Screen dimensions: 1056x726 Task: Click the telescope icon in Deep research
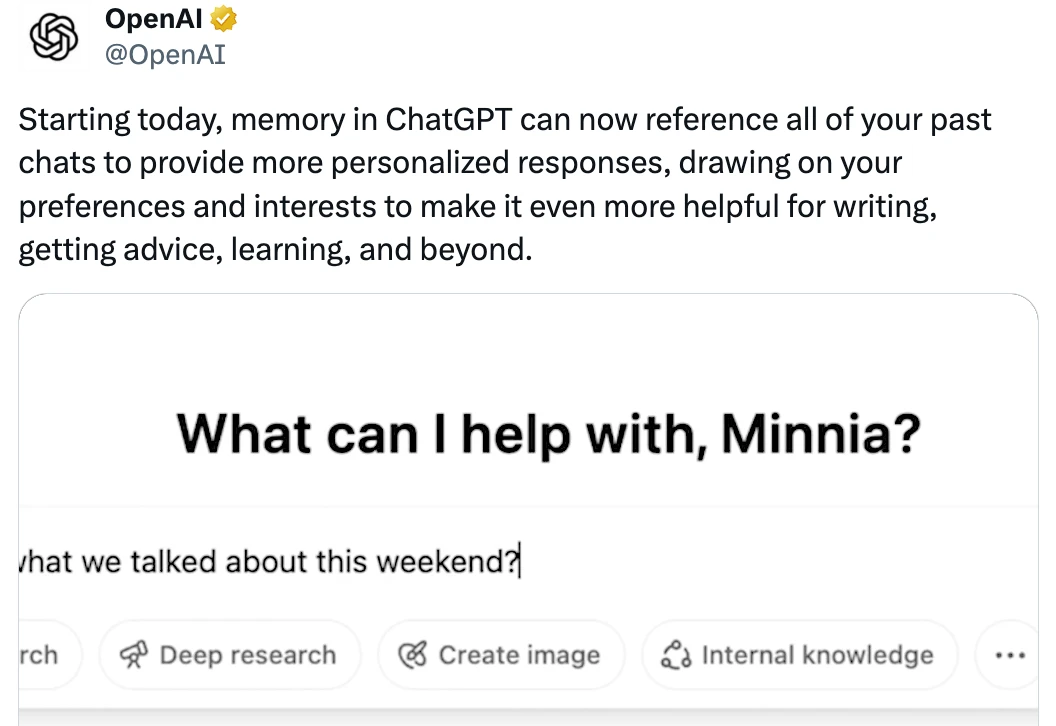pos(133,655)
